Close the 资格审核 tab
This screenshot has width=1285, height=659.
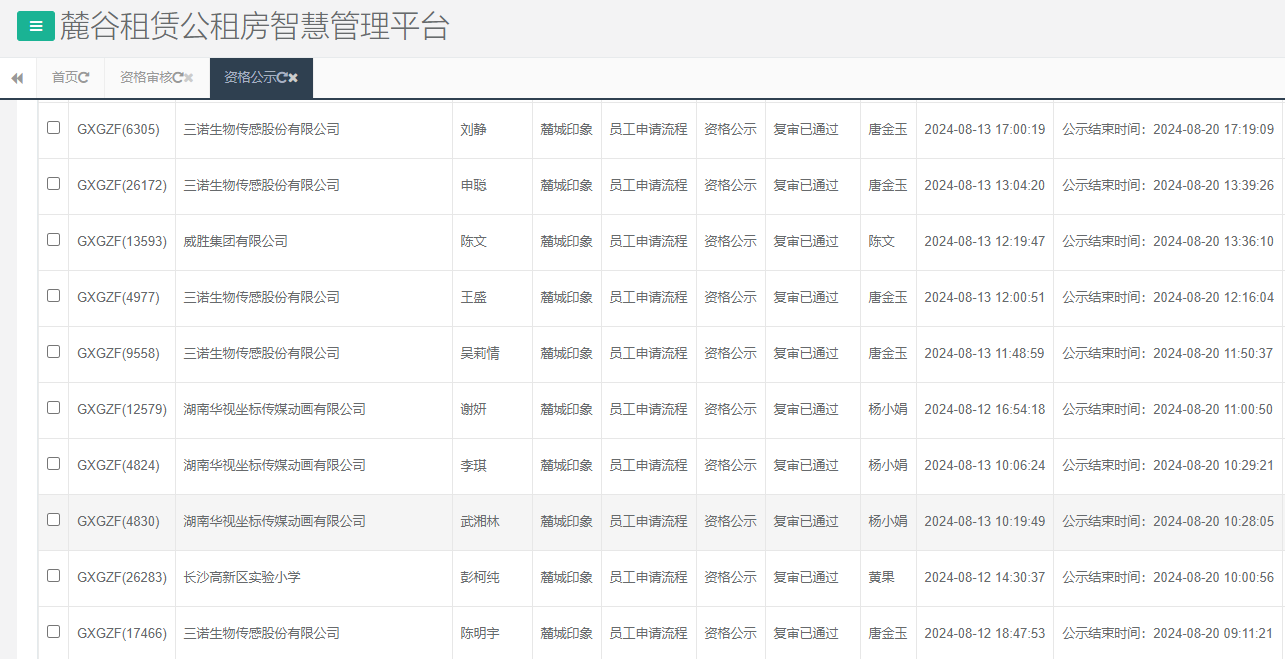(188, 77)
